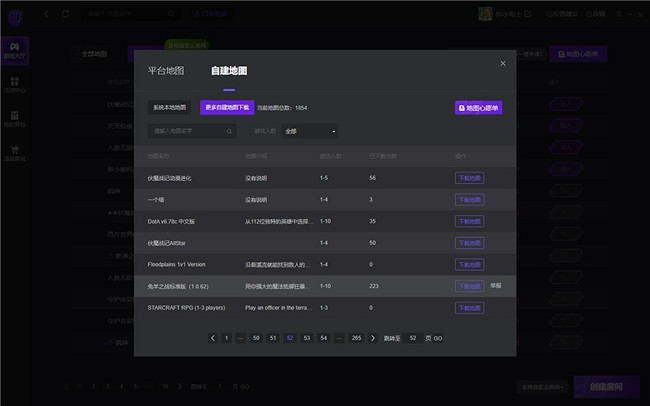The width and height of the screenshot is (650, 406).
Task: Select the 自建地图 tab
Action: (229, 71)
